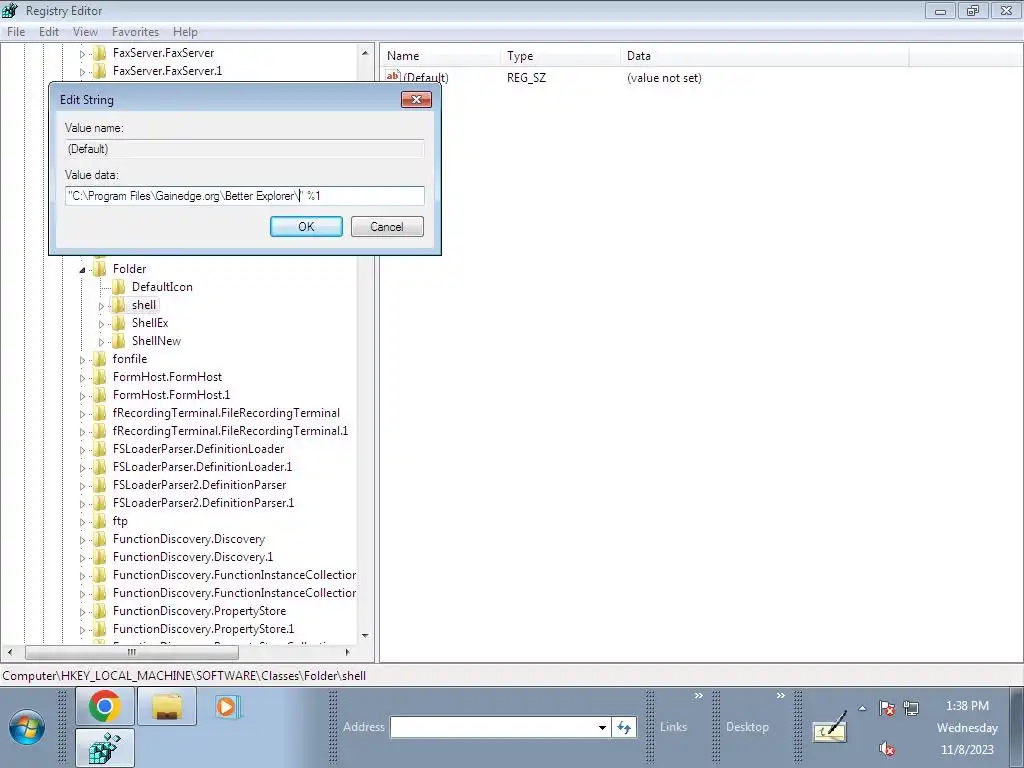This screenshot has width=1024, height=768.
Task: Close the Edit String dialog
Action: [x=416, y=100]
